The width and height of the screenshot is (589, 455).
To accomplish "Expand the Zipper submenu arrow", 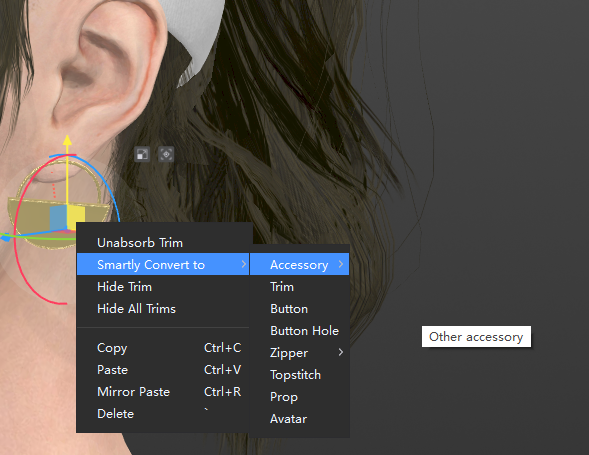I will click(340, 352).
